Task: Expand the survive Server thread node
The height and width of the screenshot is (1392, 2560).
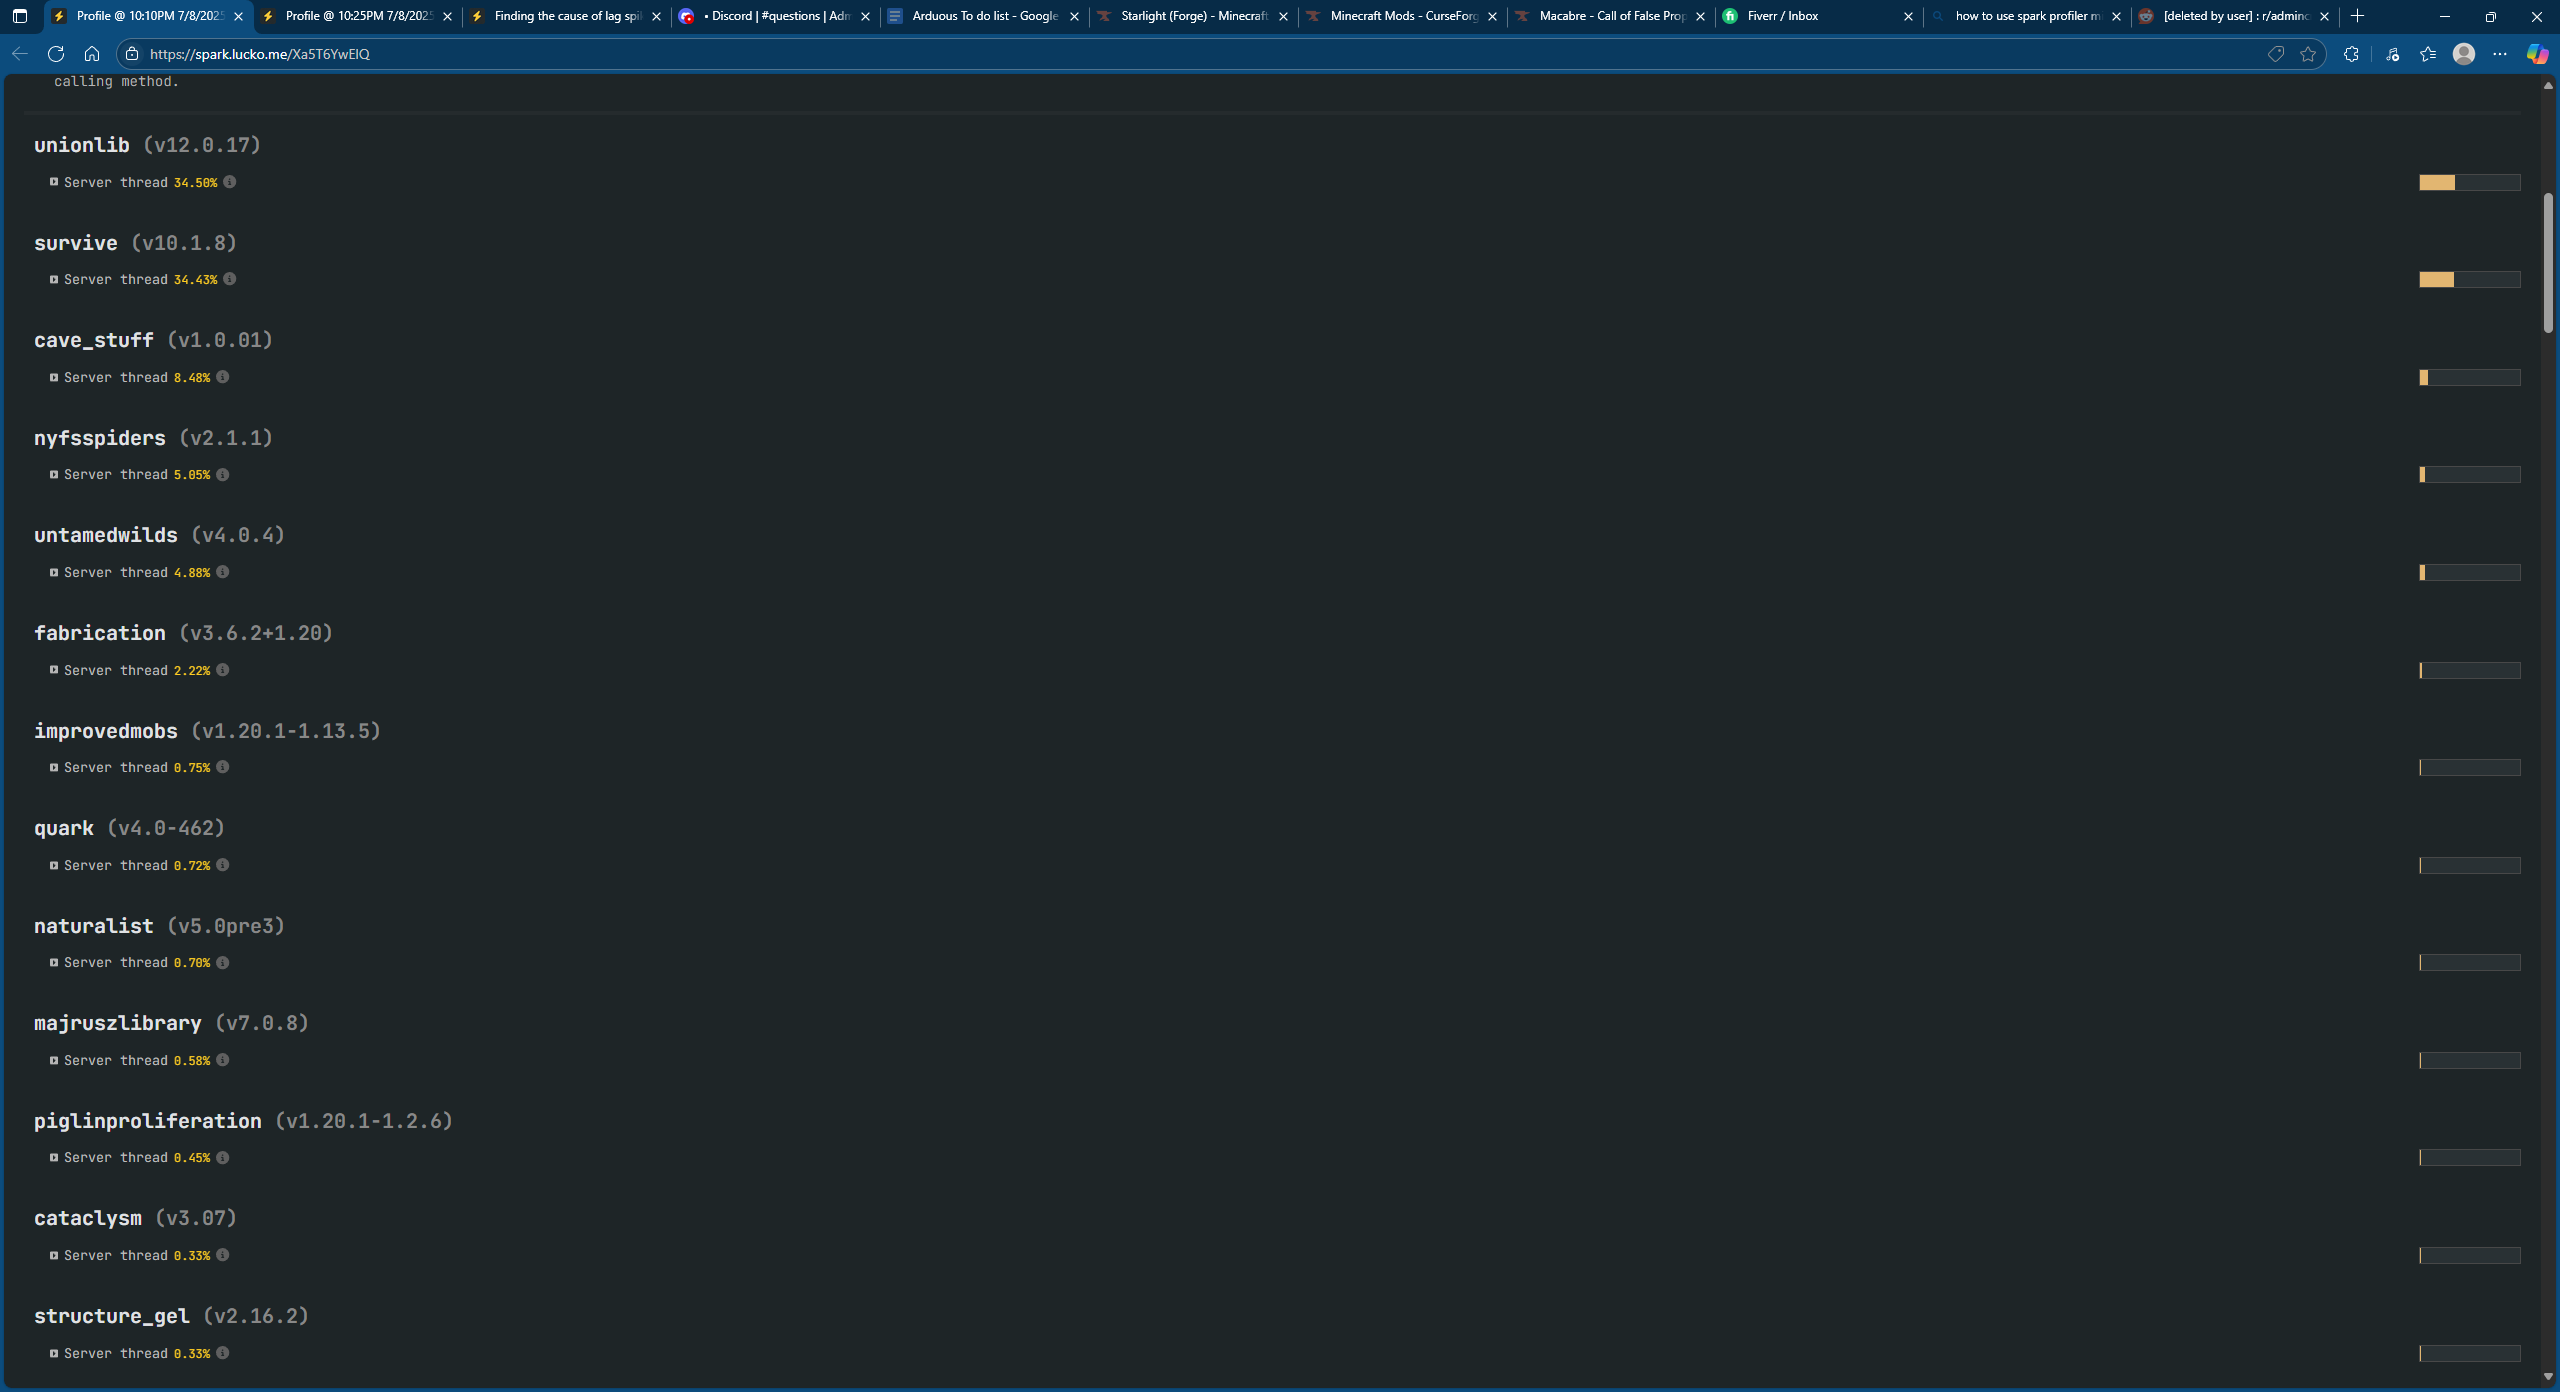Action: coord(54,280)
